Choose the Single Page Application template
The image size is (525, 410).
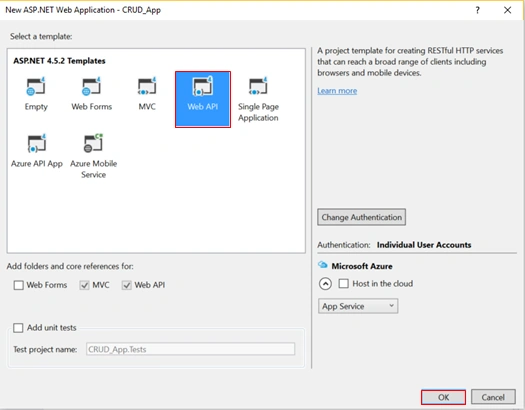point(258,99)
